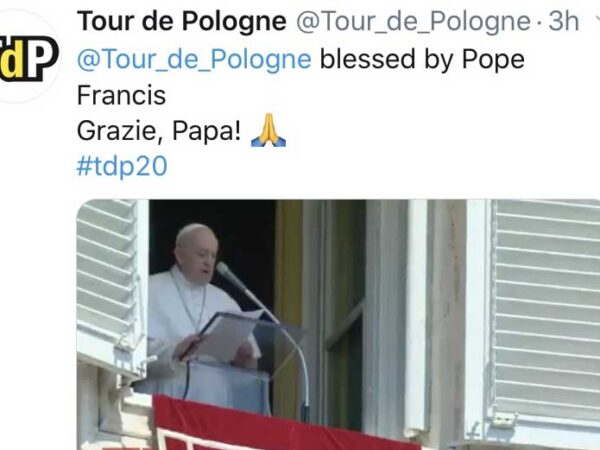Click the tweet text 'blessed by Pope'

[x=422, y=60]
